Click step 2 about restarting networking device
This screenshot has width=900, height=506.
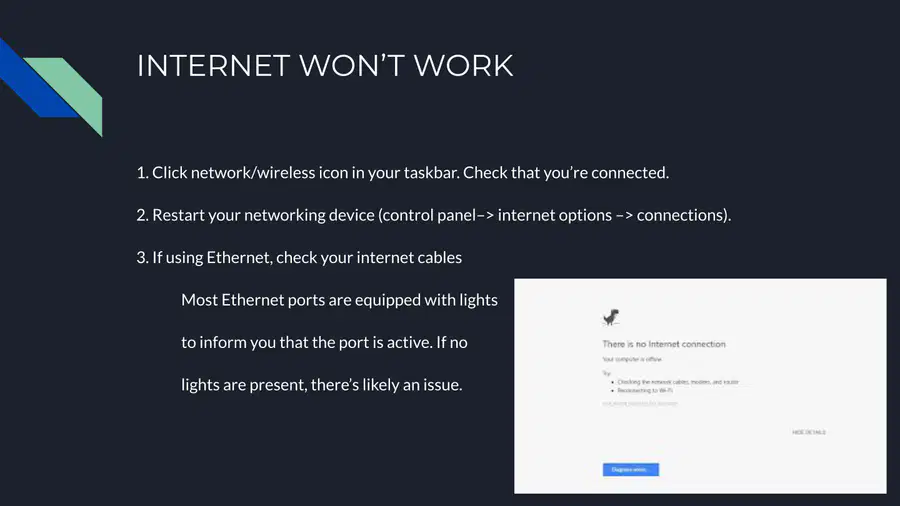[434, 215]
